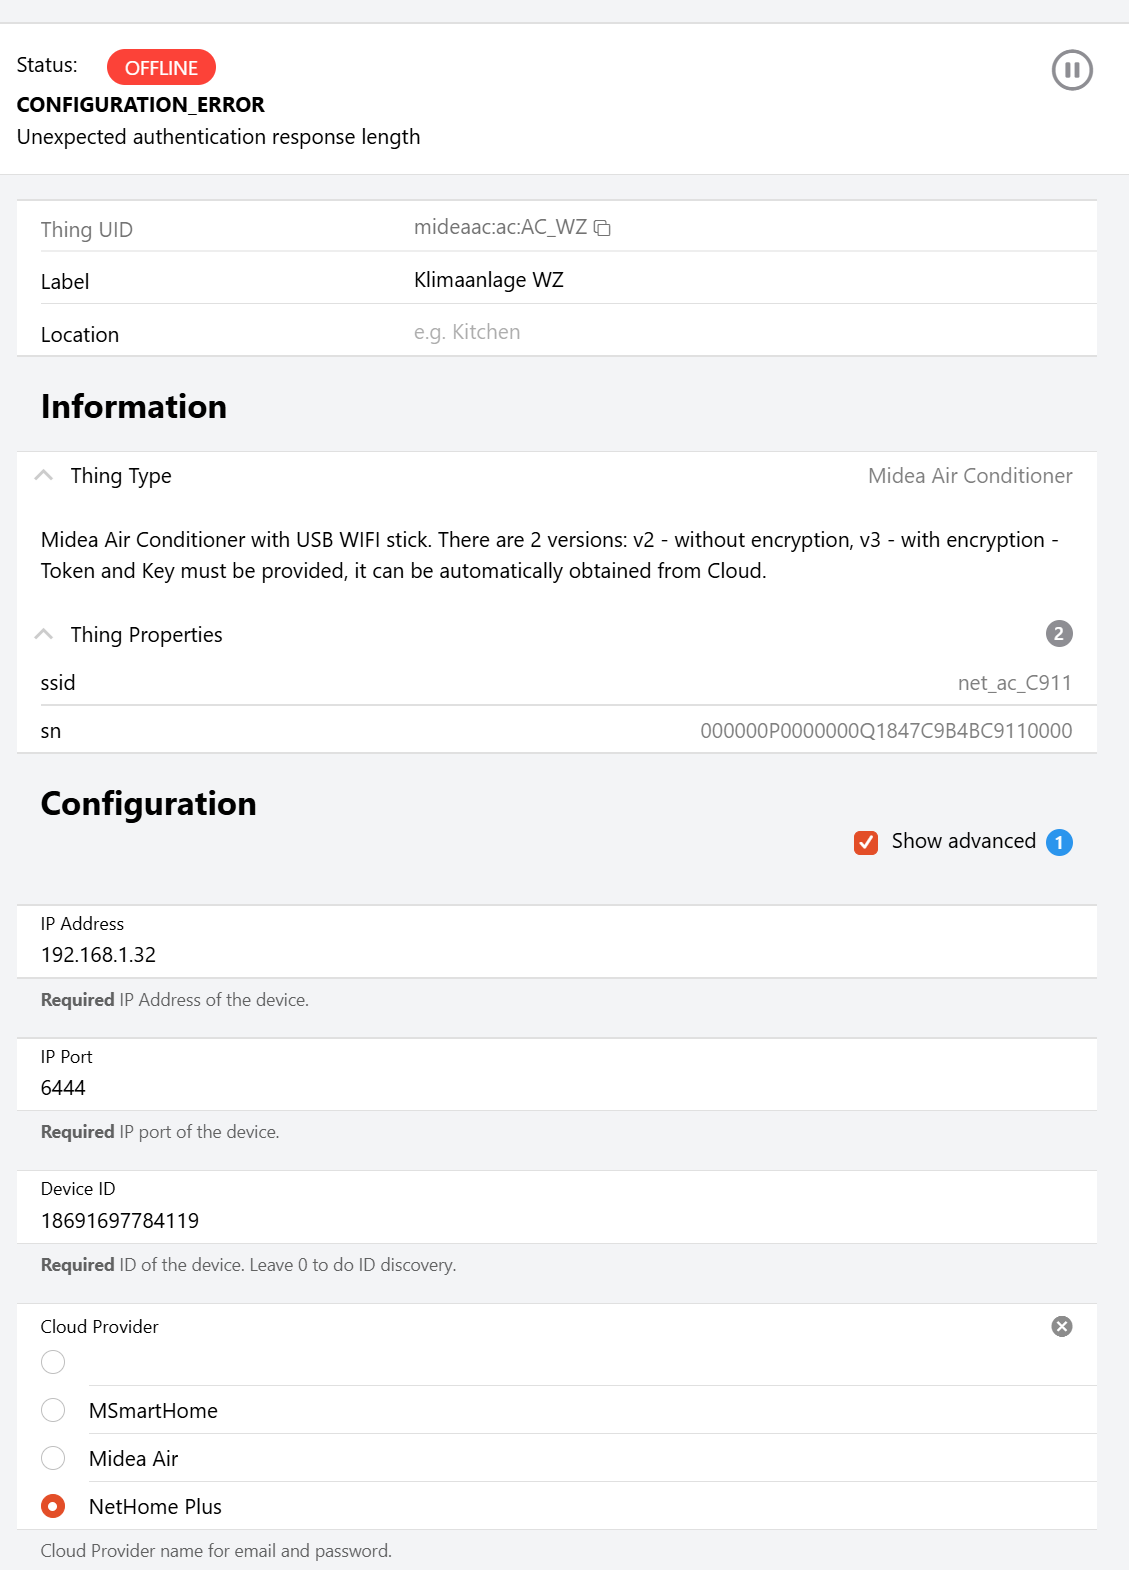The image size is (1129, 1570).
Task: Edit the IP Port field
Action: (557, 1075)
